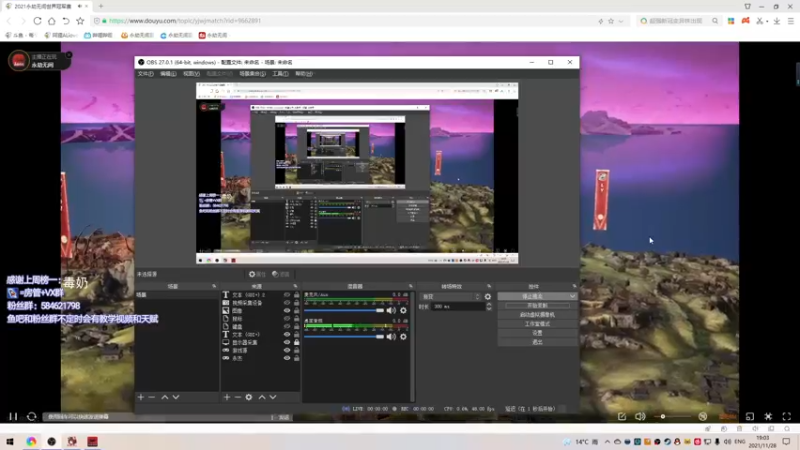Viewport: 800px width, 450px height.
Task: Mute the first mixer channel speaker icon
Action: pyautogui.click(x=391, y=310)
